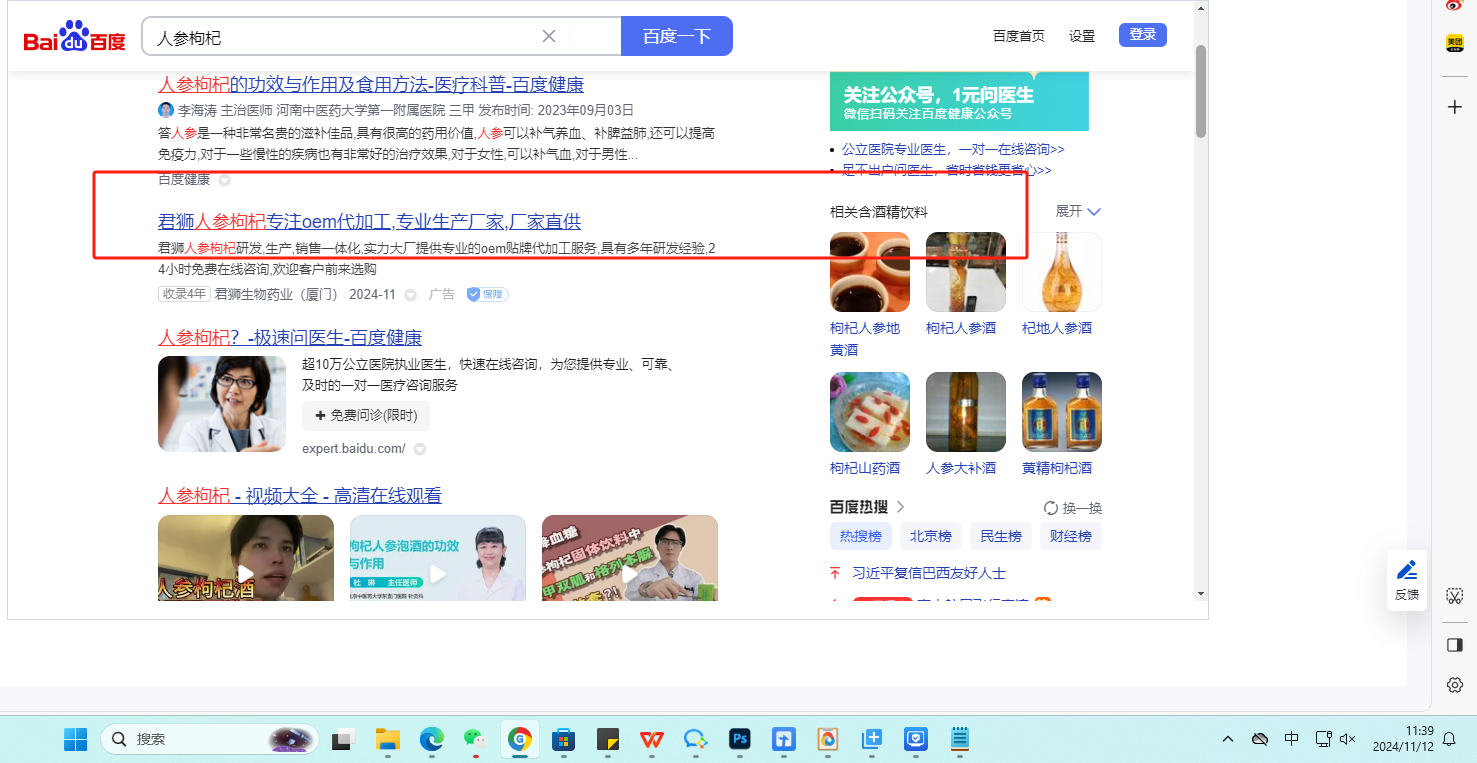Go to 百度首页

(1019, 36)
